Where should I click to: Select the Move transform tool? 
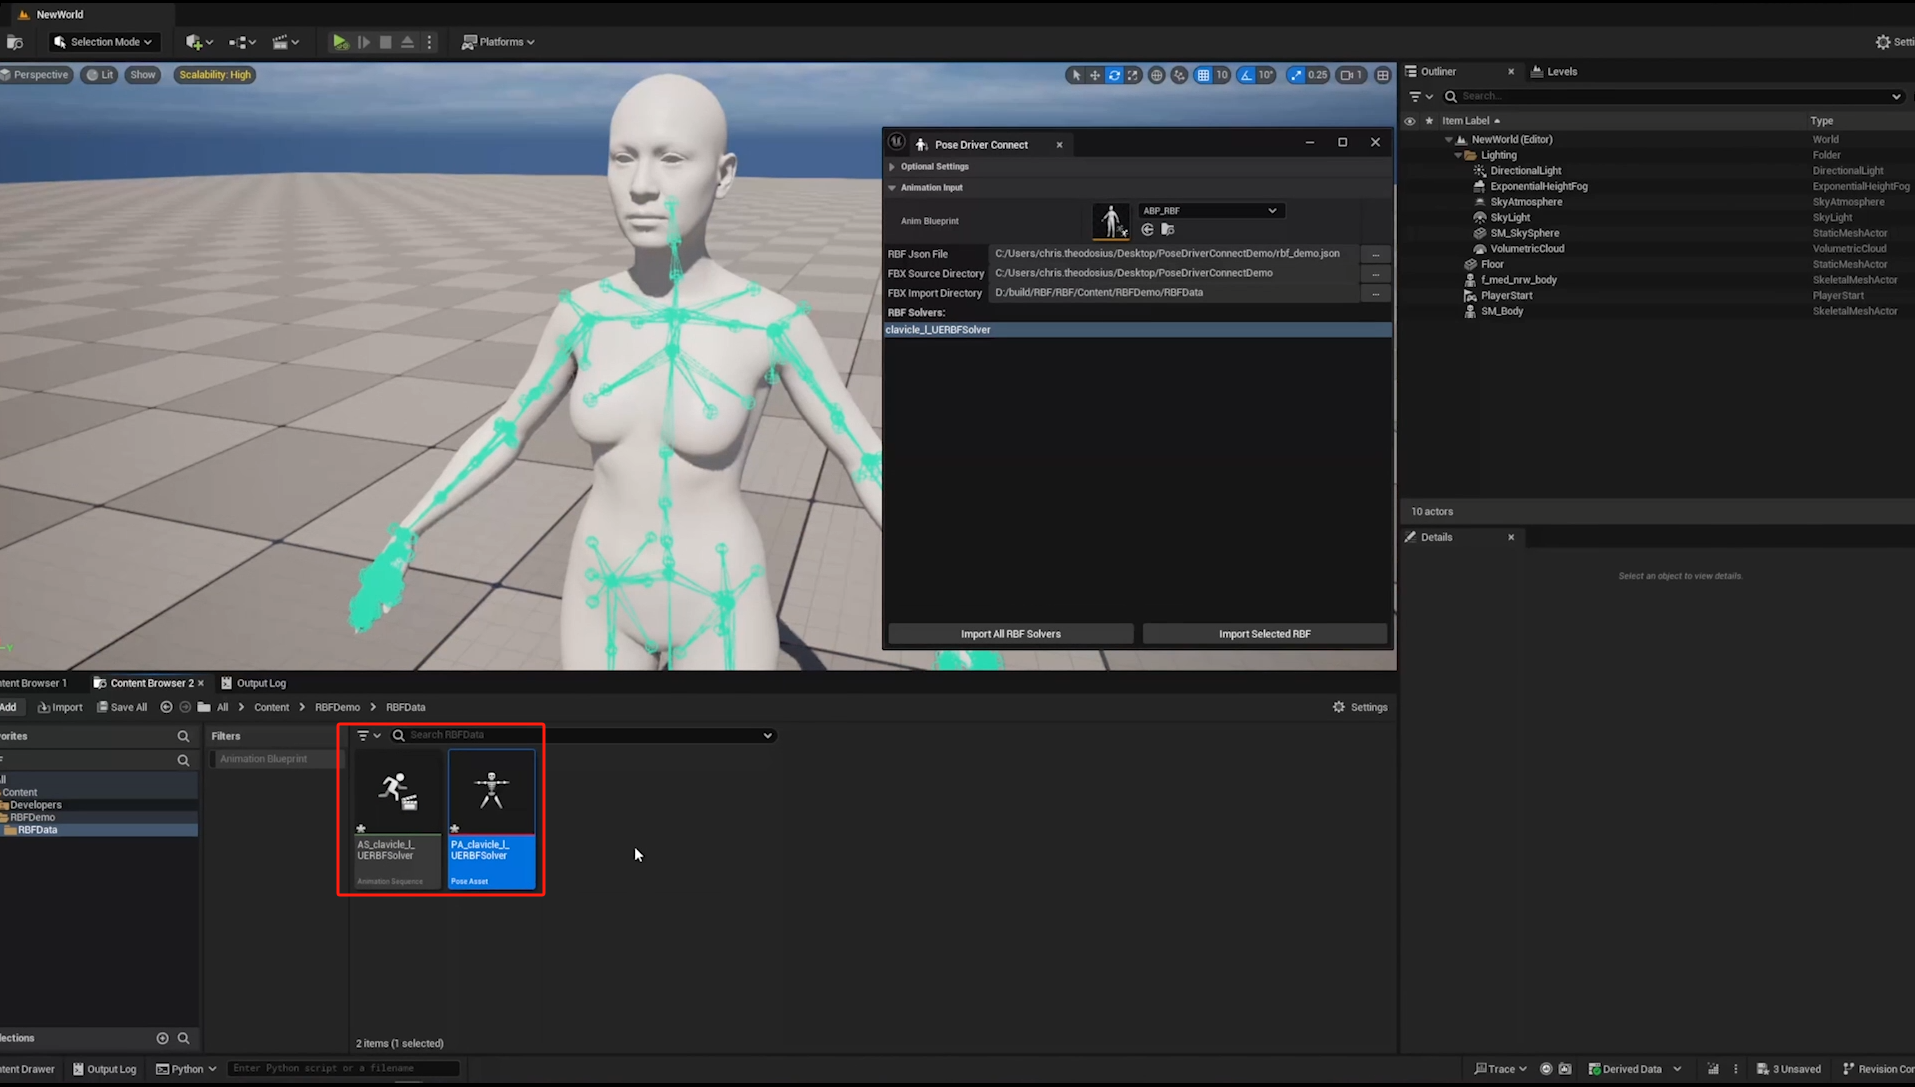point(1094,75)
